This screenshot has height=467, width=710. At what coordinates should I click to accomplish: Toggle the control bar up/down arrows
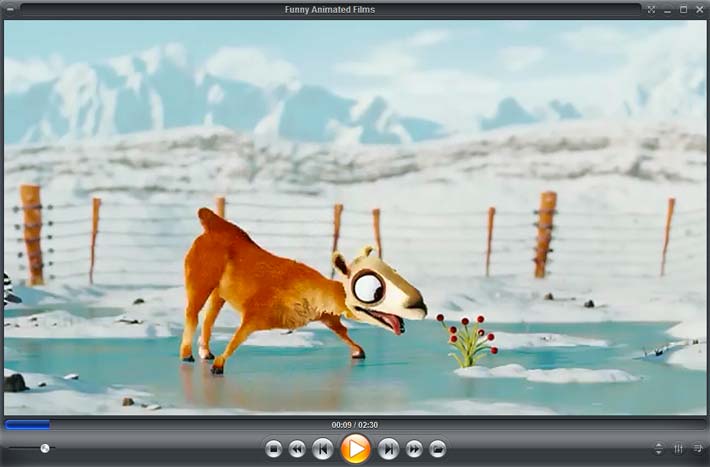click(x=658, y=448)
